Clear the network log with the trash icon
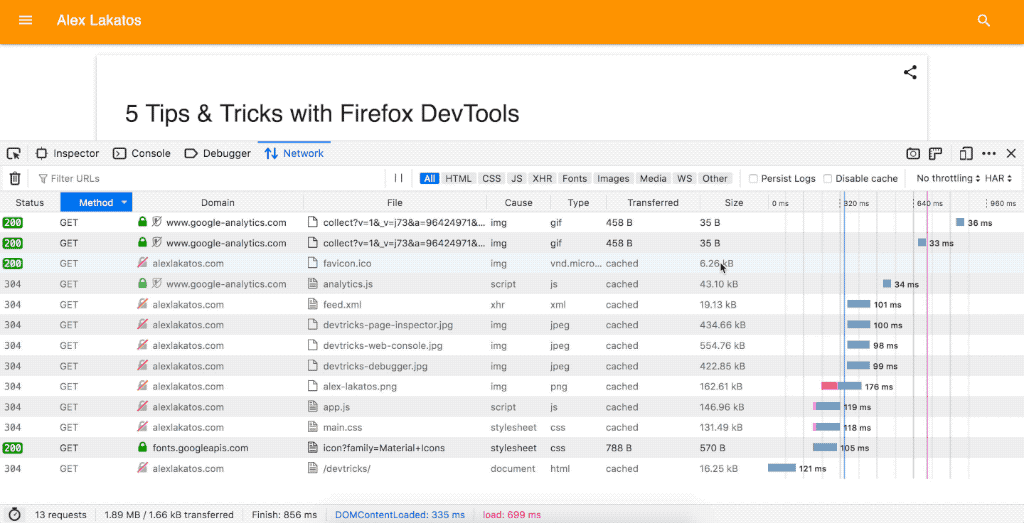1024x523 pixels. pyautogui.click(x=15, y=178)
